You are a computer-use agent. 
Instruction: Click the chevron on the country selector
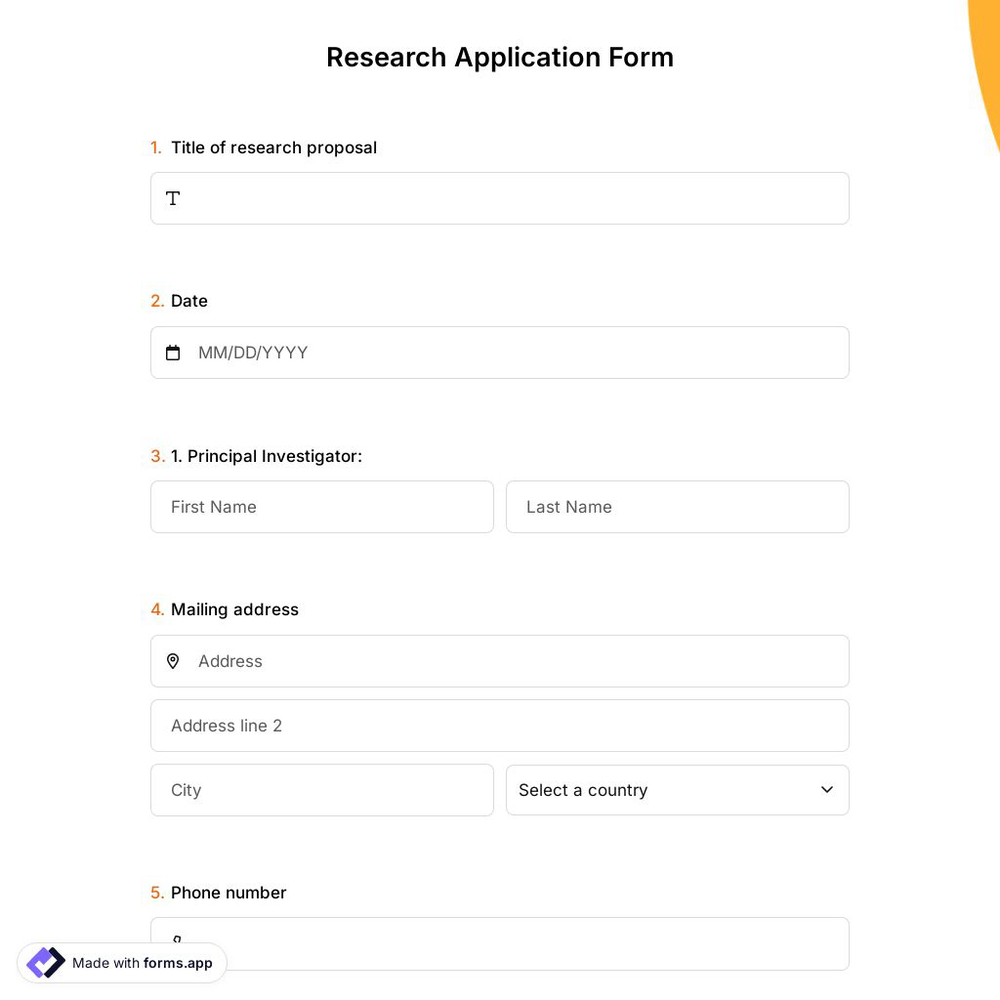(x=827, y=790)
